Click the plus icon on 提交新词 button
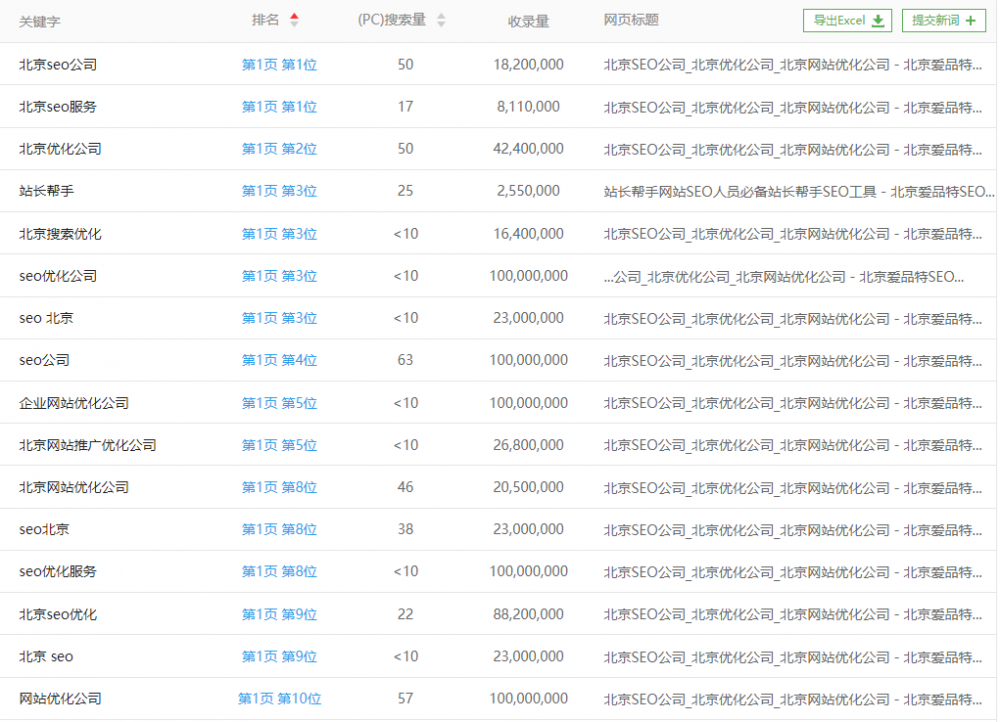1000x722 pixels. [970, 20]
